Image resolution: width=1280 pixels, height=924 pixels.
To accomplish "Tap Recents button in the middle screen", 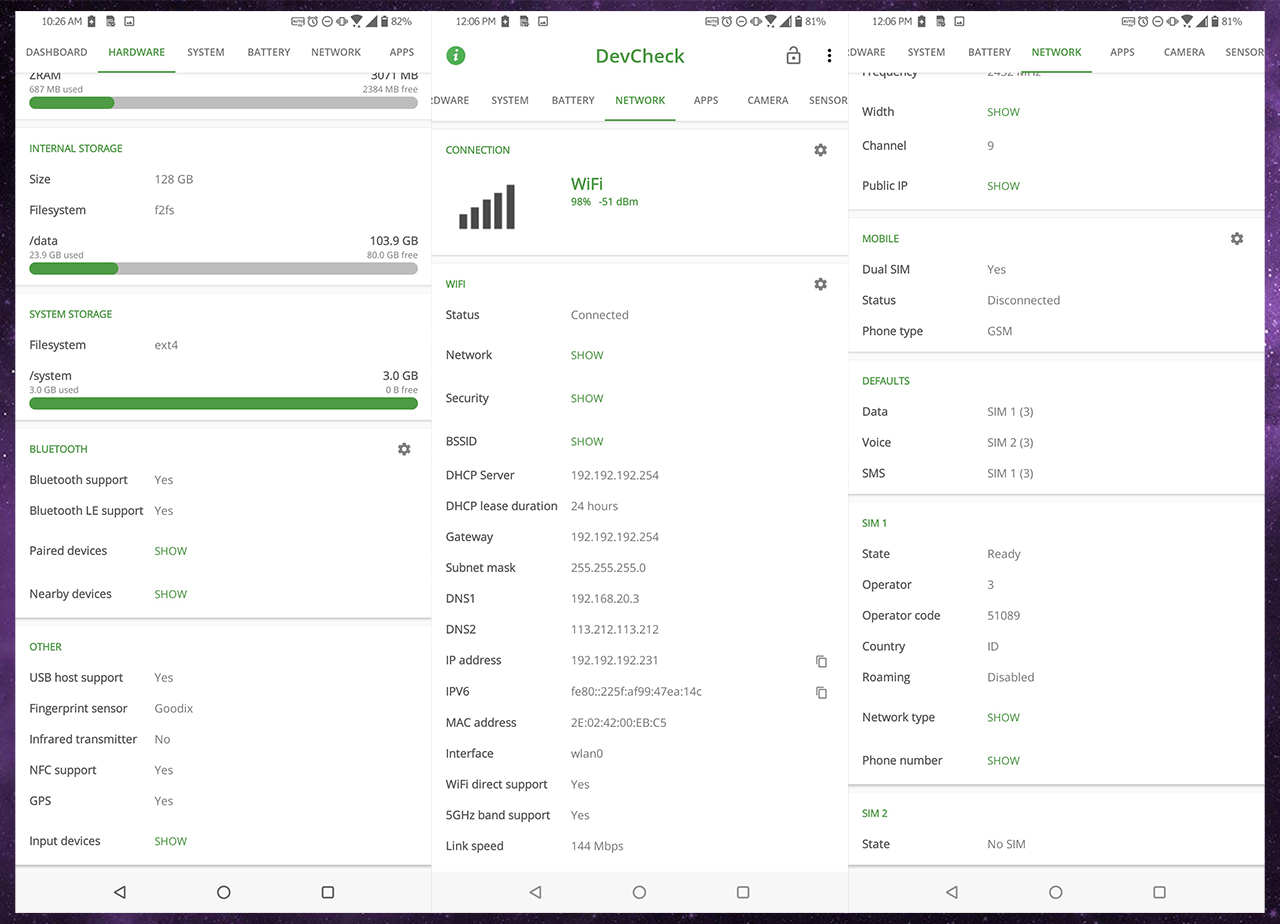I will point(743,892).
